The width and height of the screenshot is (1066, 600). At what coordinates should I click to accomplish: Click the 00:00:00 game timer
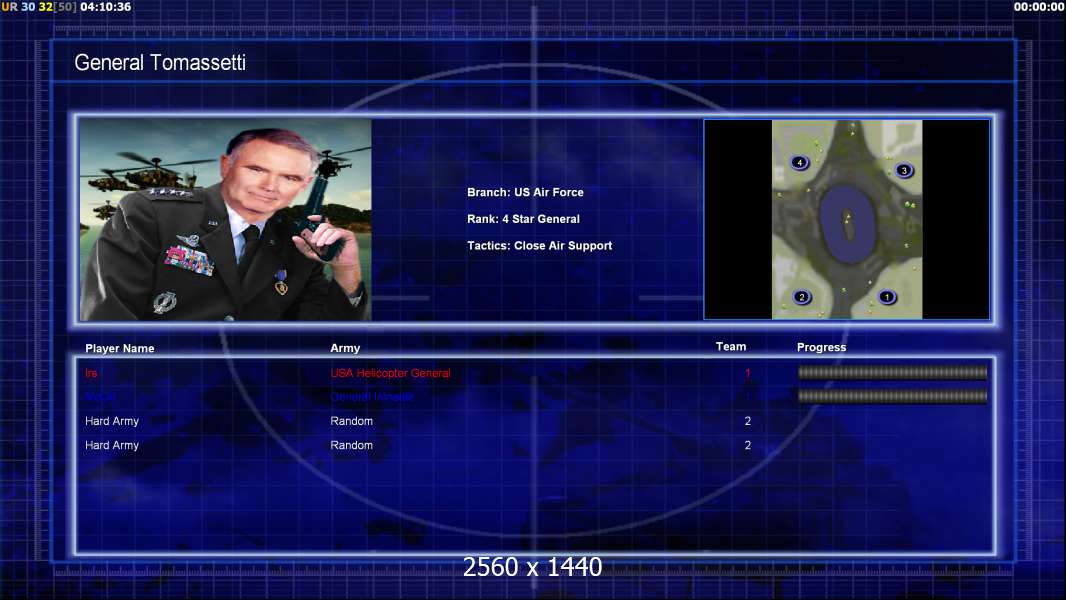pos(1039,7)
